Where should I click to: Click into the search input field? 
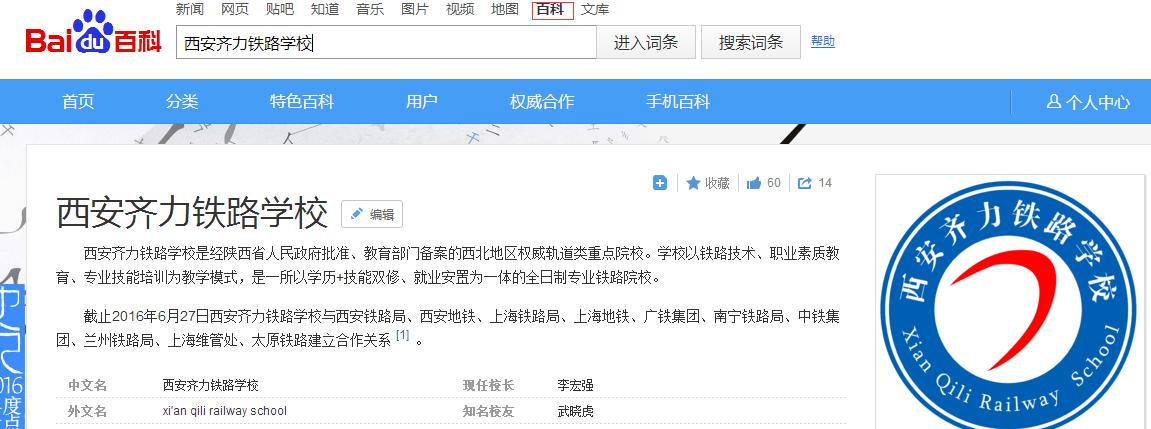(386, 43)
